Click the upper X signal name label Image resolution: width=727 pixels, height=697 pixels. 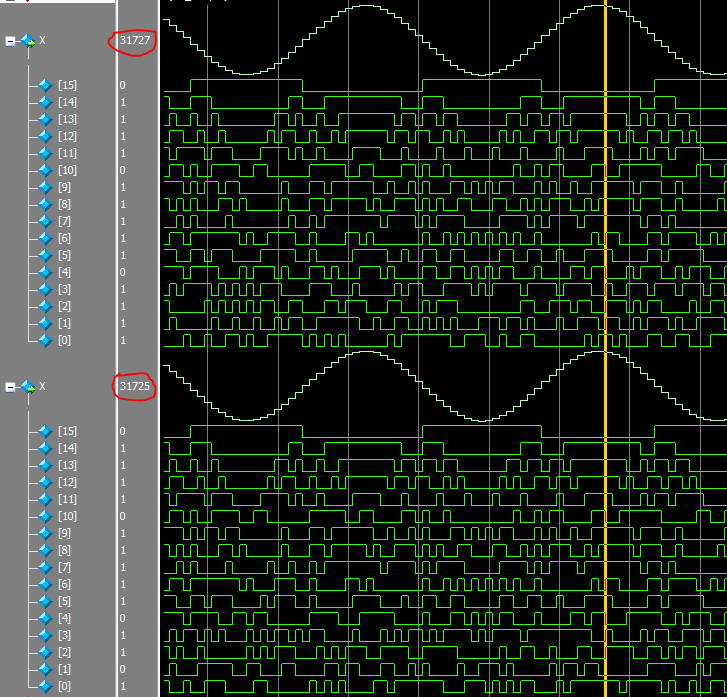[x=42, y=41]
